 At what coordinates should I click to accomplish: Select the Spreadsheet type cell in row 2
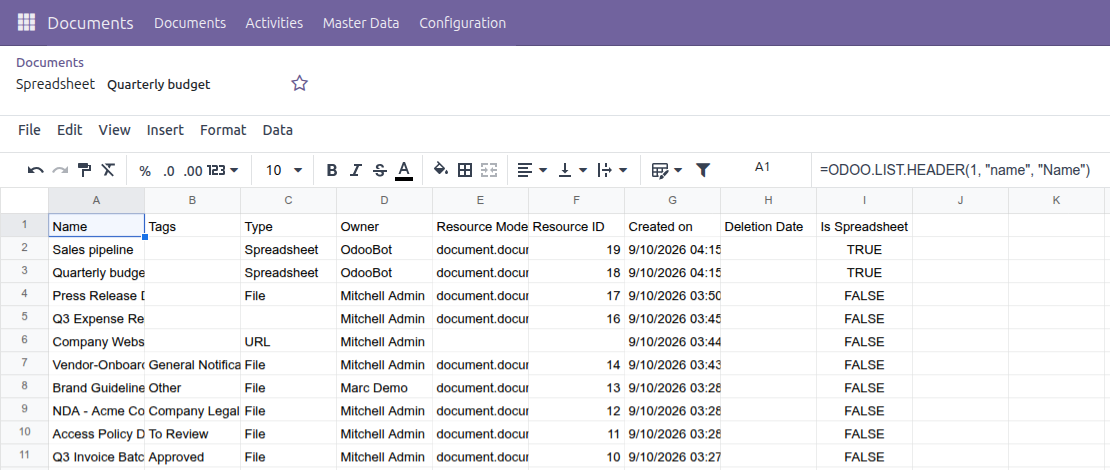pyautogui.click(x=288, y=250)
